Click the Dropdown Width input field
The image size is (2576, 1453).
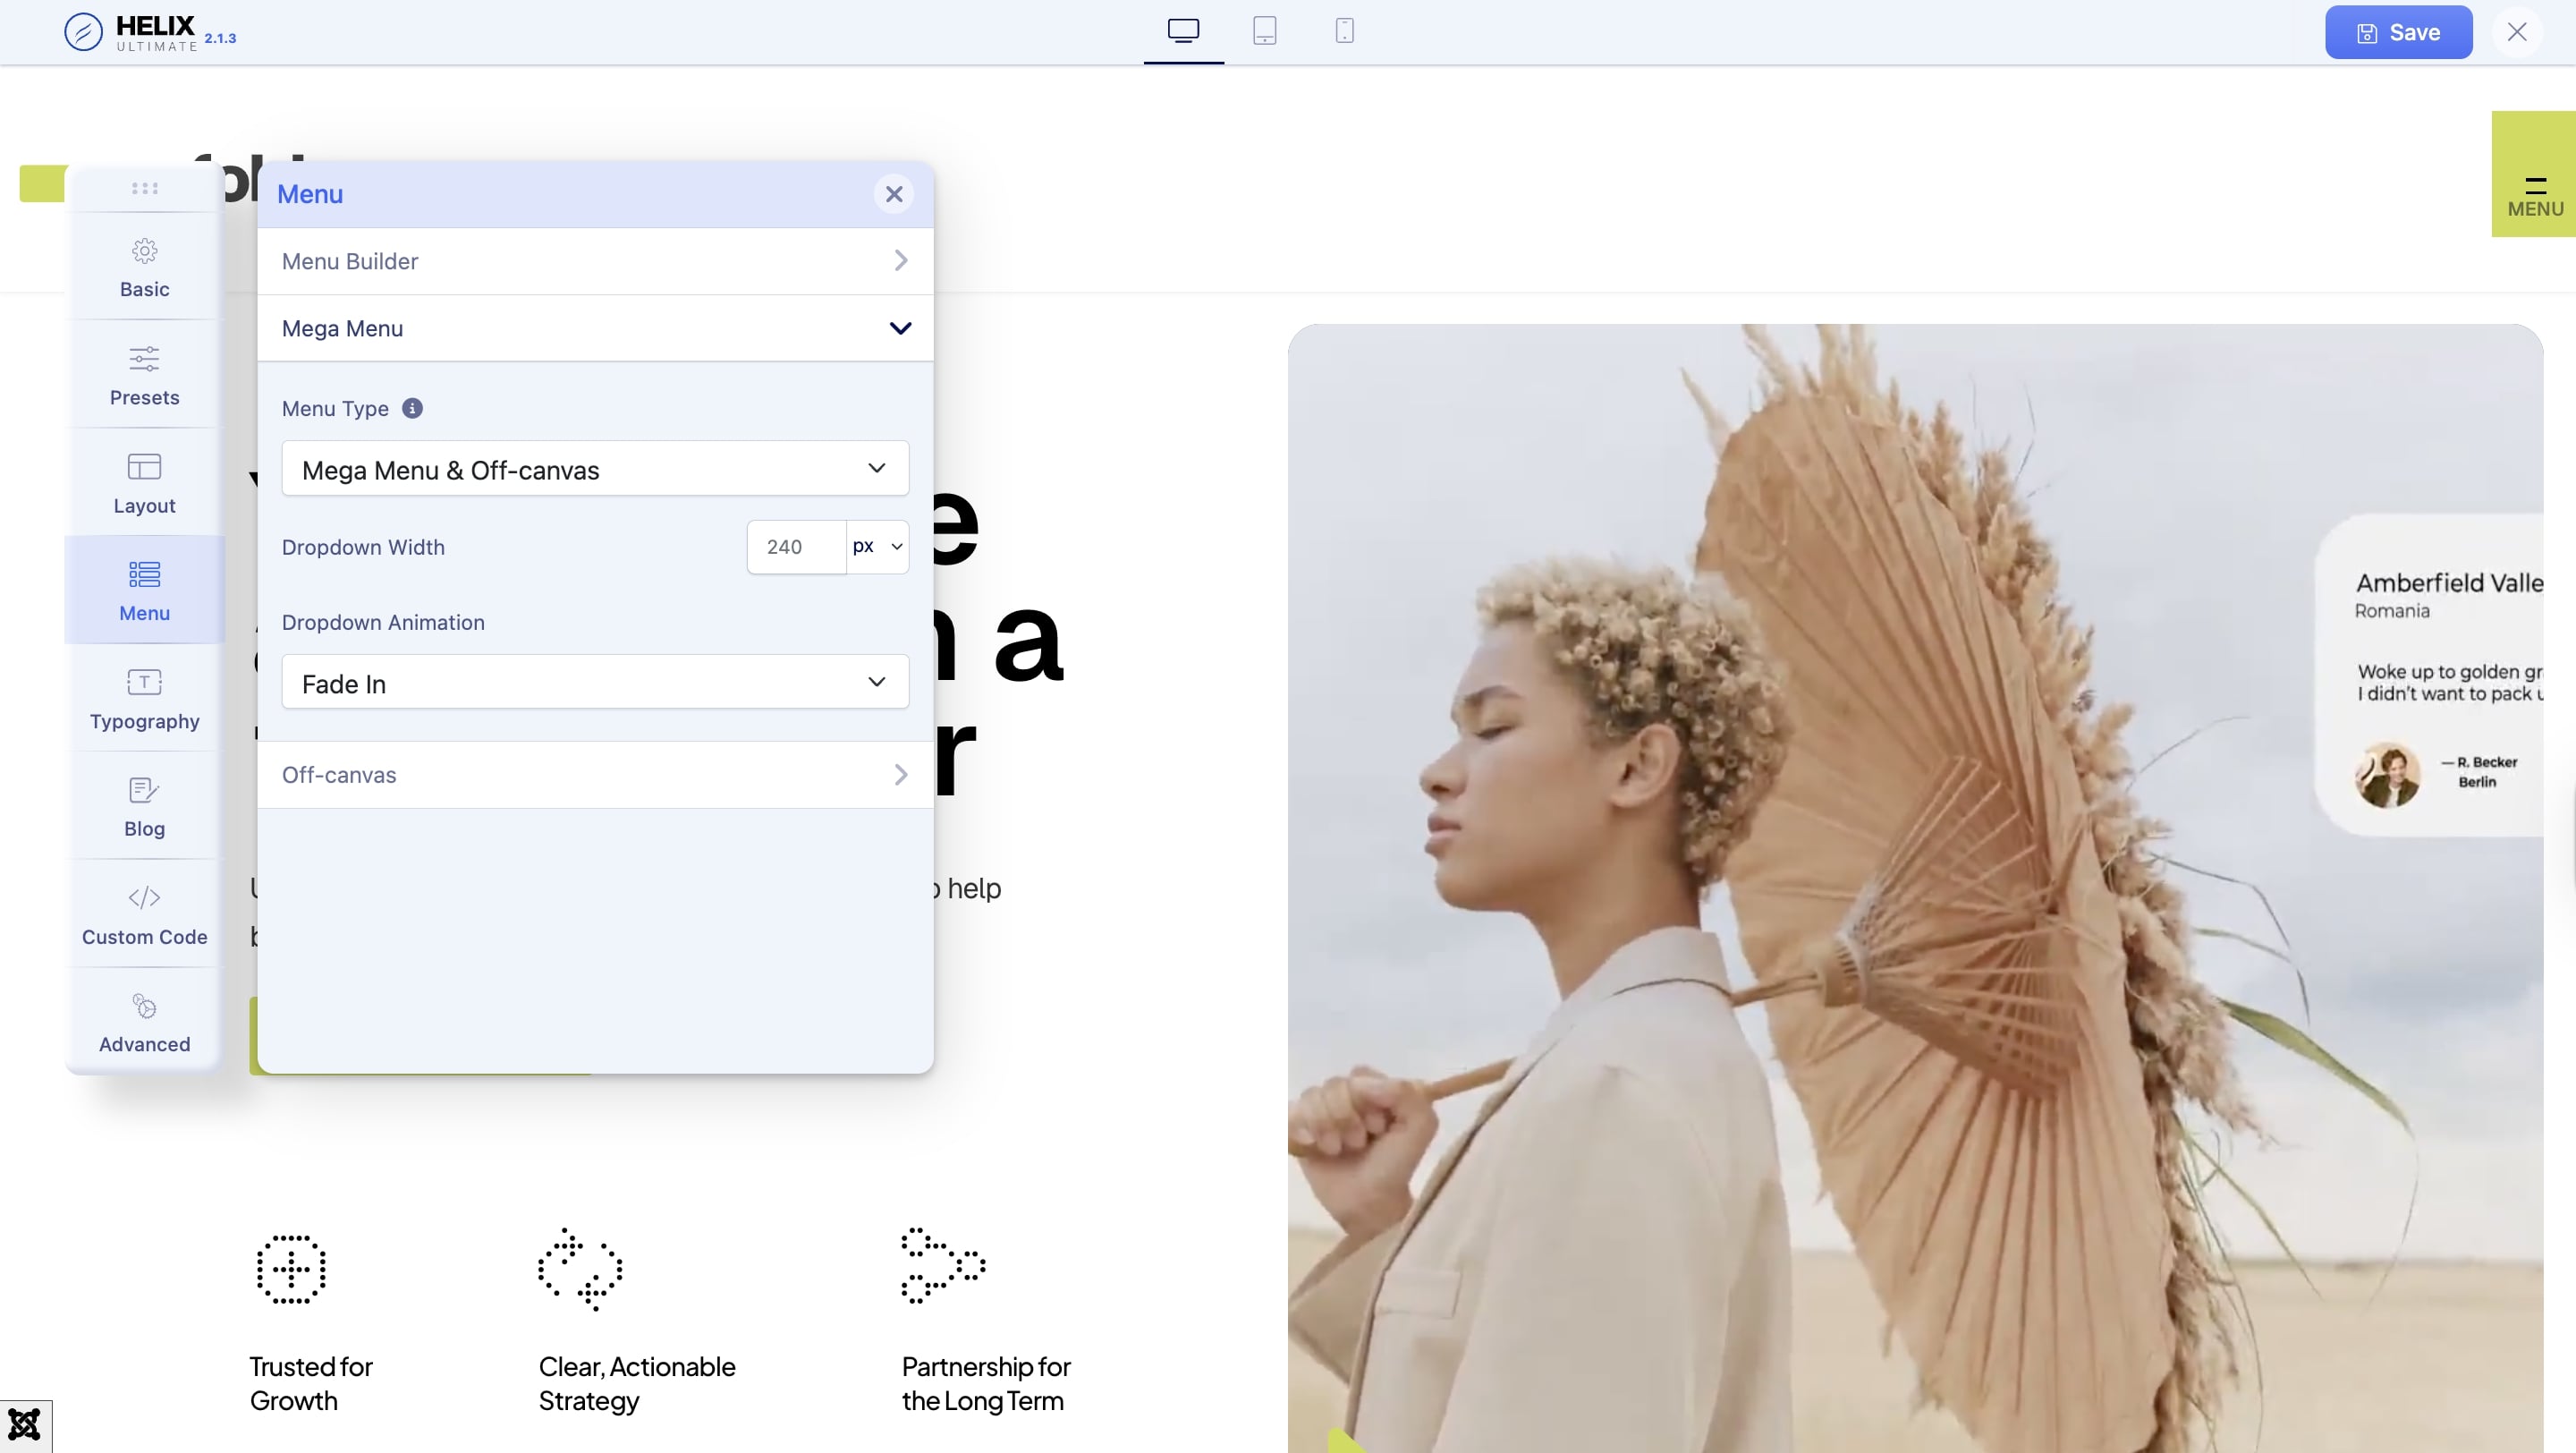[796, 547]
